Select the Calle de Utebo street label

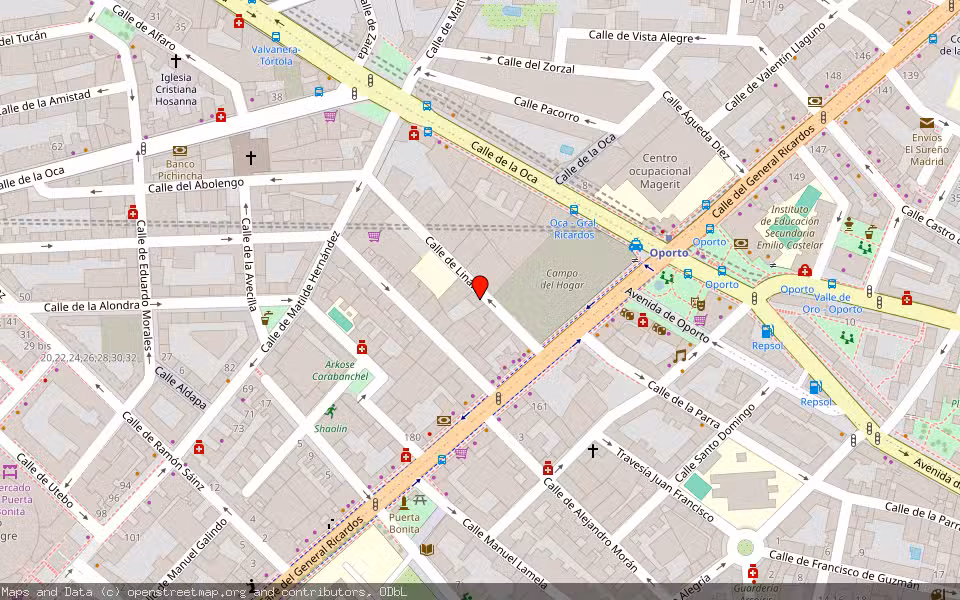tap(45, 481)
